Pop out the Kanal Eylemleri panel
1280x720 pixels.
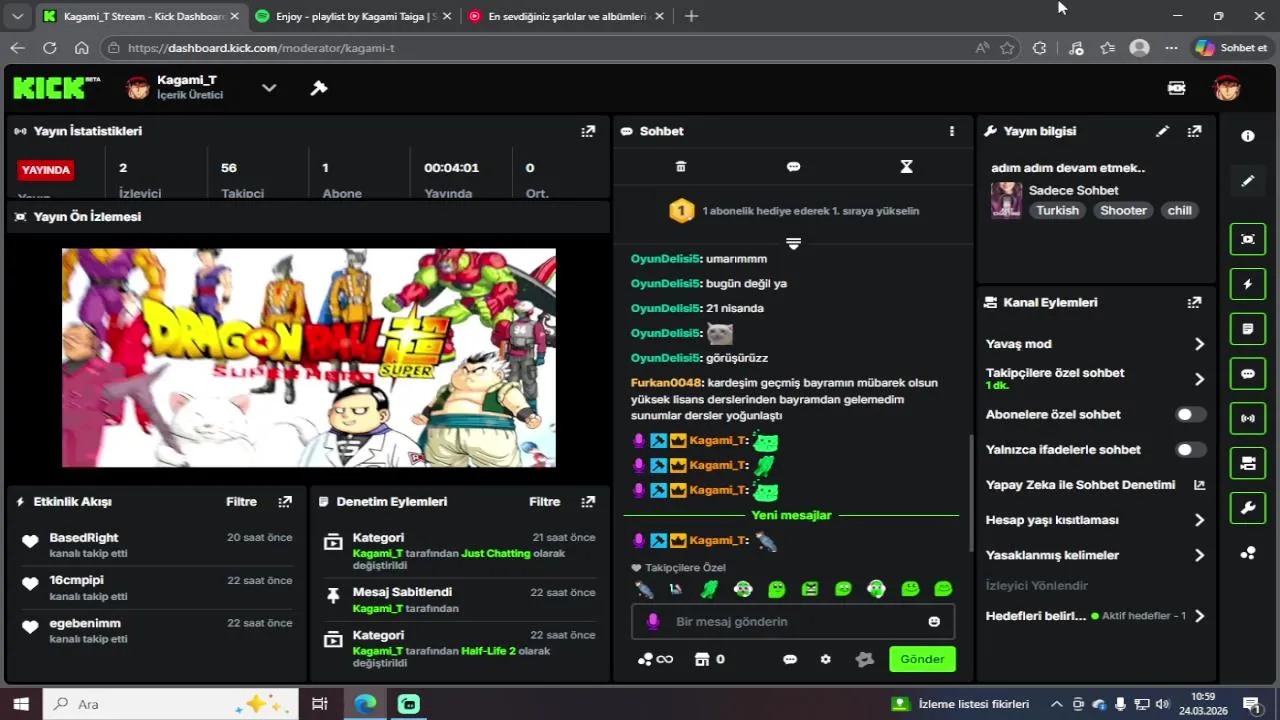tap(1194, 302)
